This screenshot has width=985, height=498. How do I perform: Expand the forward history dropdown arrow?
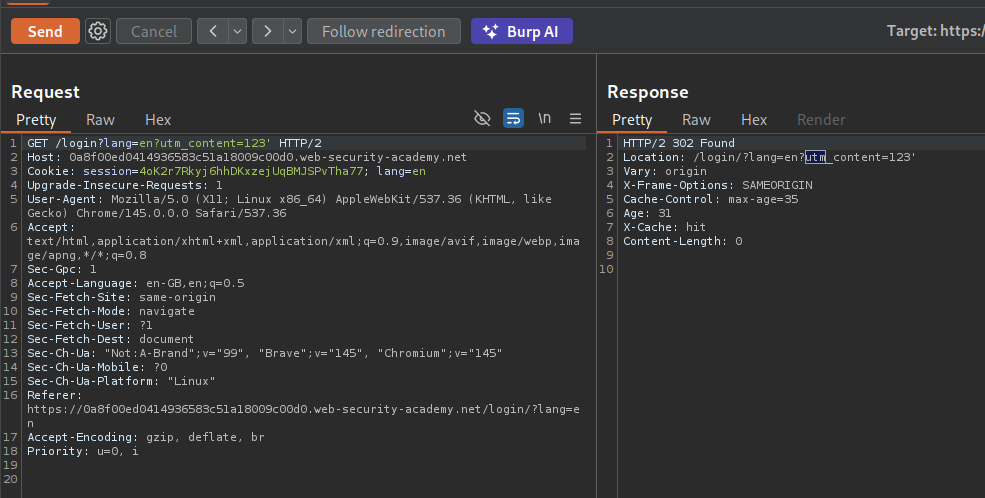(x=292, y=31)
